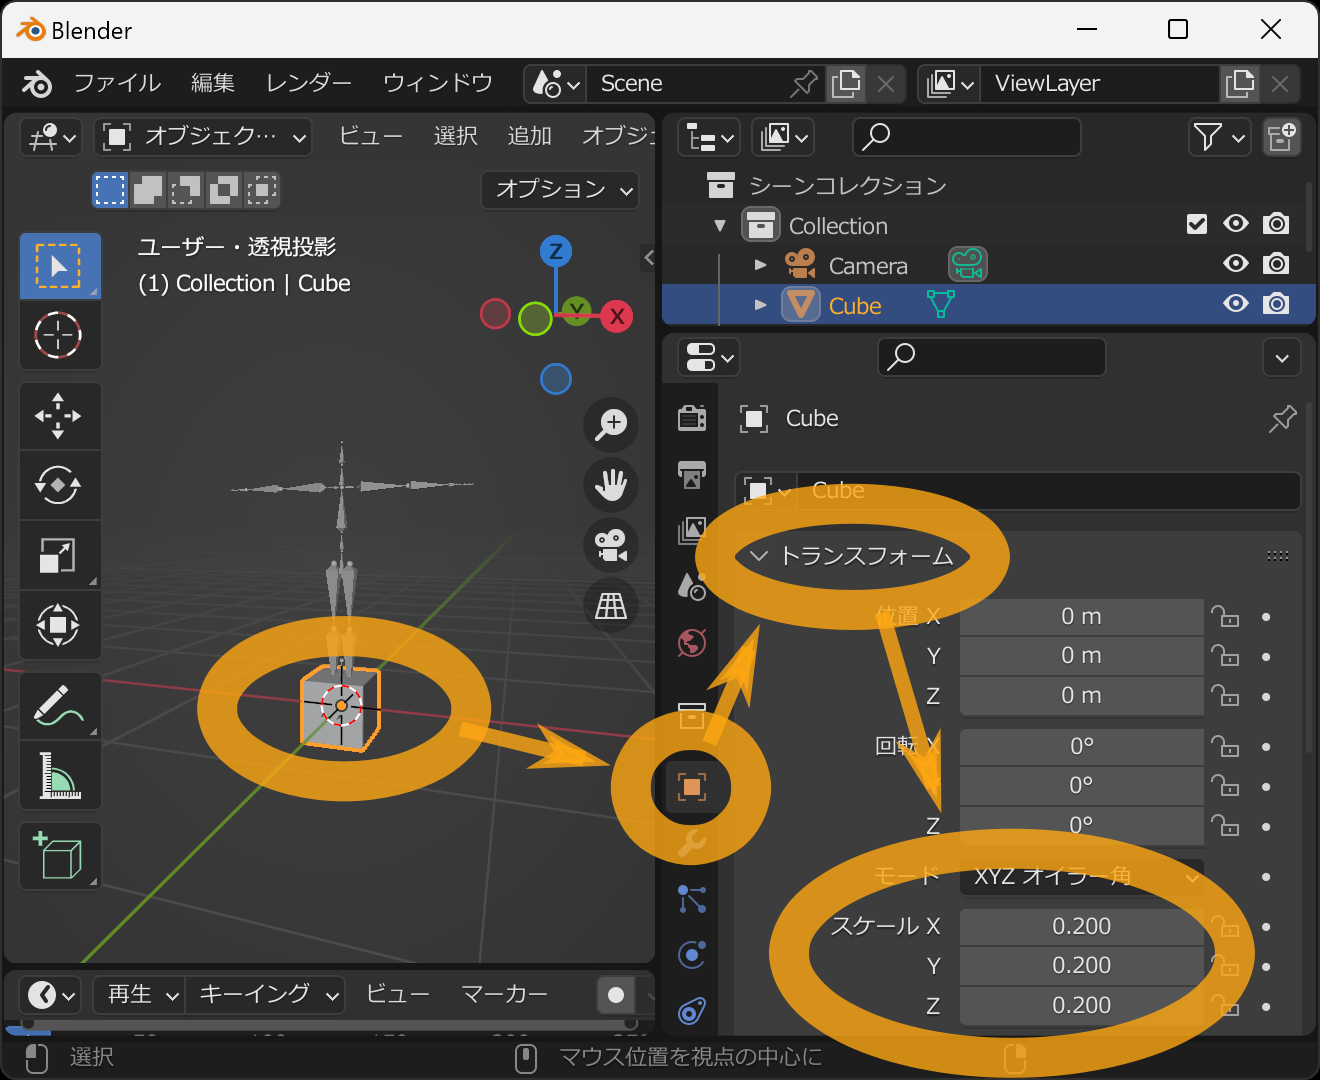Open the Object Mode dropdown

click(x=204, y=137)
